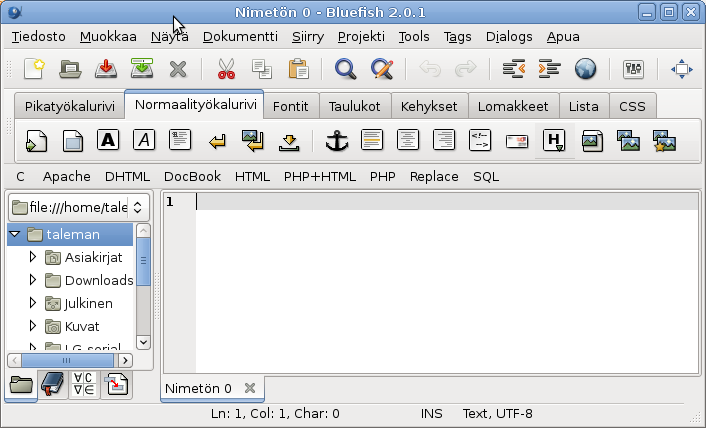The height and width of the screenshot is (428, 706).
Task: Insert anchor with the anchor icon
Action: point(337,141)
